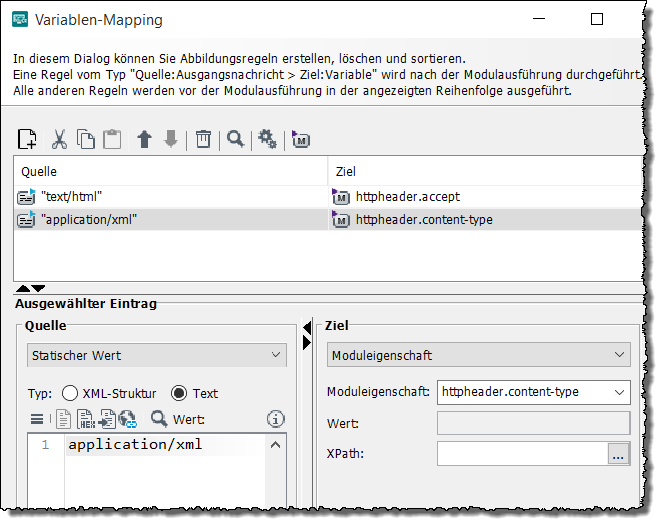The height and width of the screenshot is (527, 664).
Task: Open the Statischer Wert source dropdown
Action: click(x=156, y=355)
